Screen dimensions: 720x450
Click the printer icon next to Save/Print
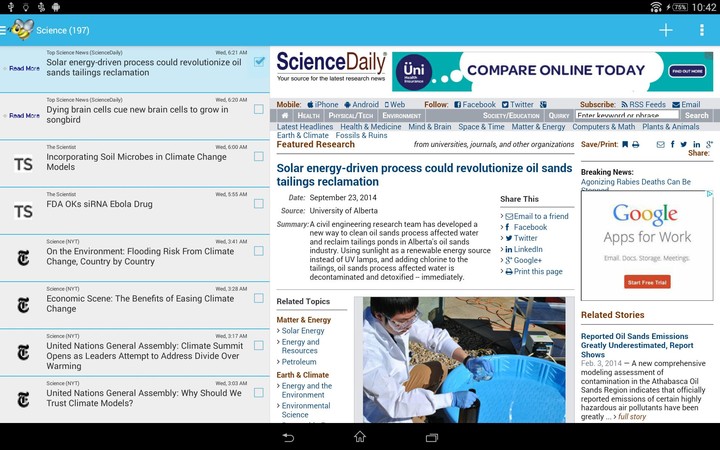coord(636,145)
